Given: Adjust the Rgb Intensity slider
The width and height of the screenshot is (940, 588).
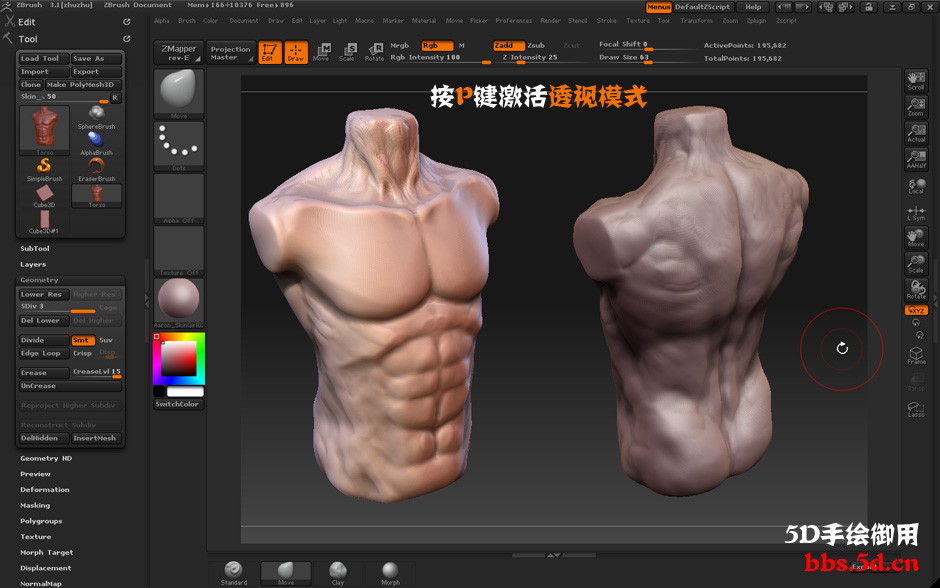Looking at the screenshot, I should pyautogui.click(x=440, y=58).
